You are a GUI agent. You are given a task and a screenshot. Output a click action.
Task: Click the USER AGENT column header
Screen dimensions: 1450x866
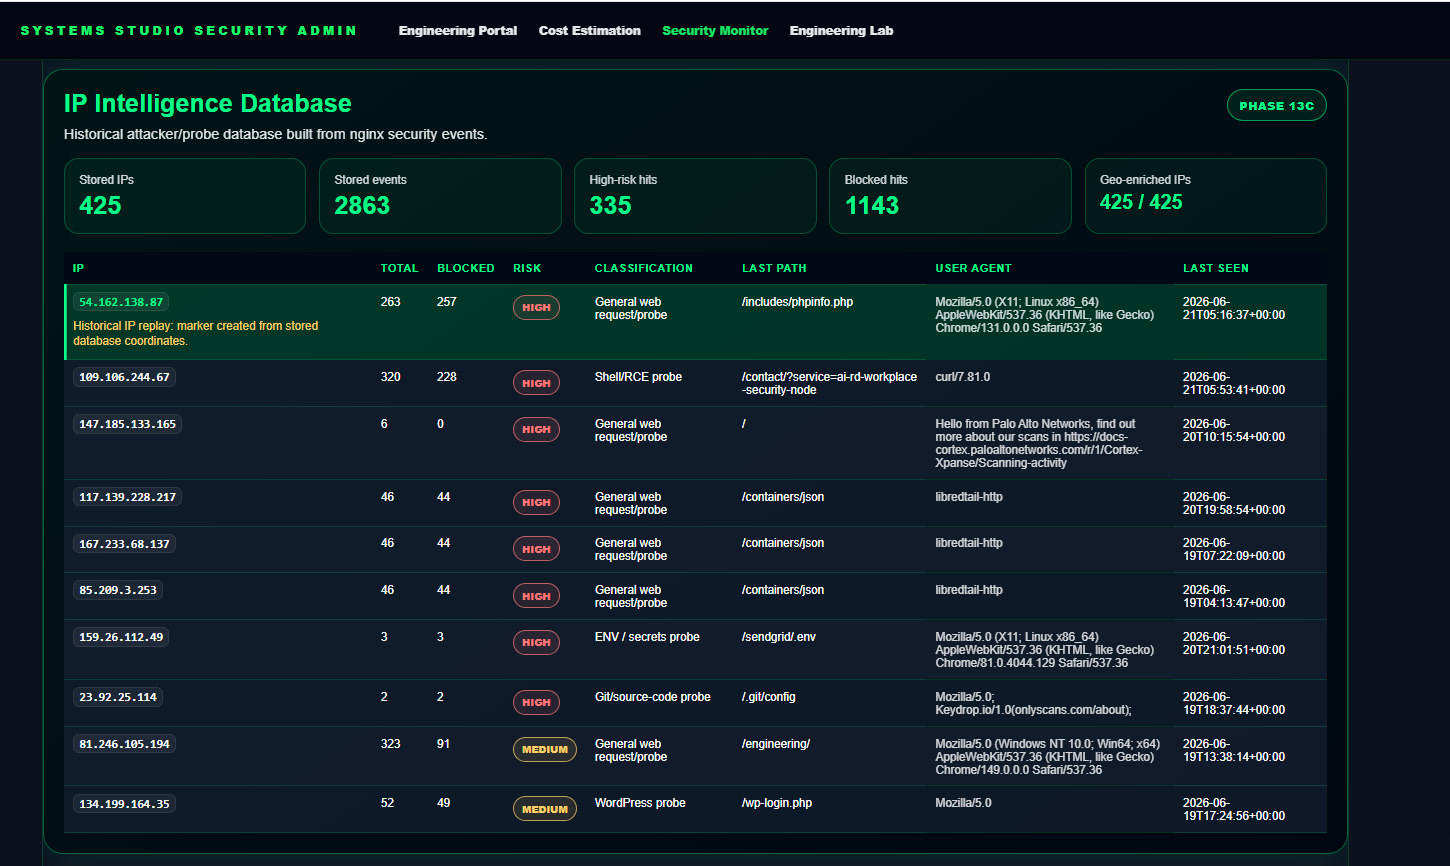(973, 268)
